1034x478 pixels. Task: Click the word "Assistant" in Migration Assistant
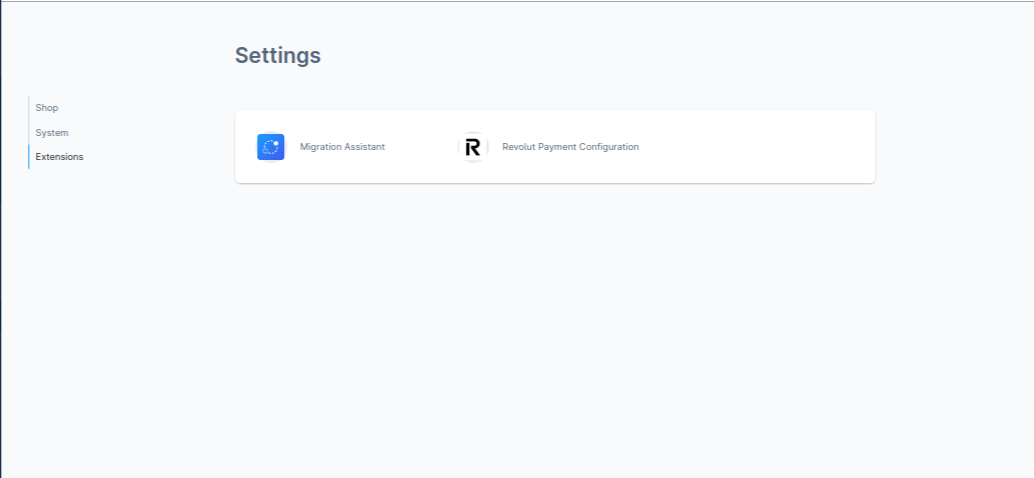point(364,147)
